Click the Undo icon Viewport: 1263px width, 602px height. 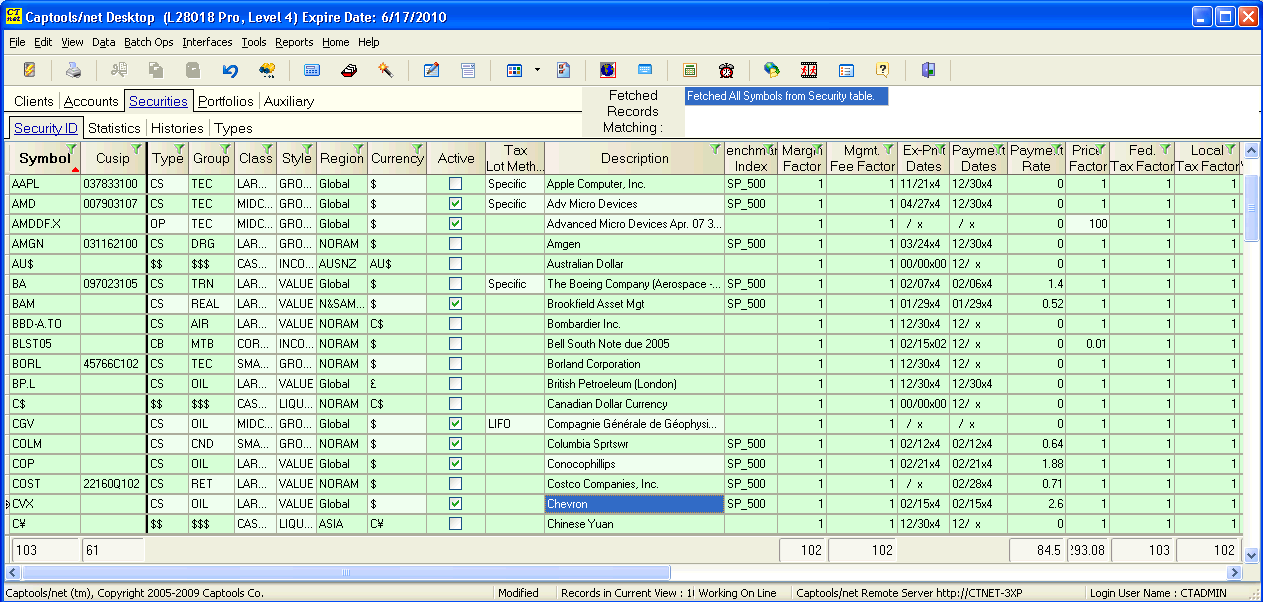tap(229, 70)
